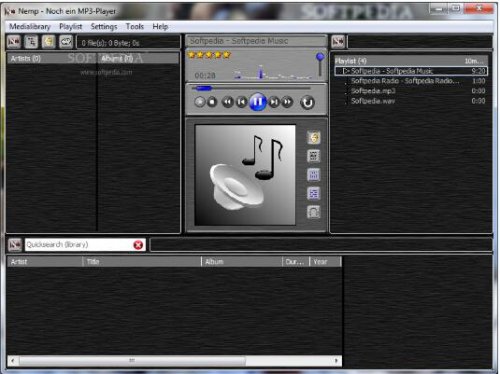Image resolution: width=500 pixels, height=374 pixels.
Task: Open the Tools menu
Action: click(135, 27)
